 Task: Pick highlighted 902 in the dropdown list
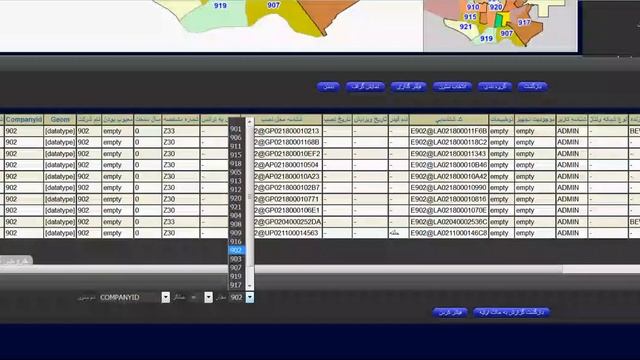point(236,250)
